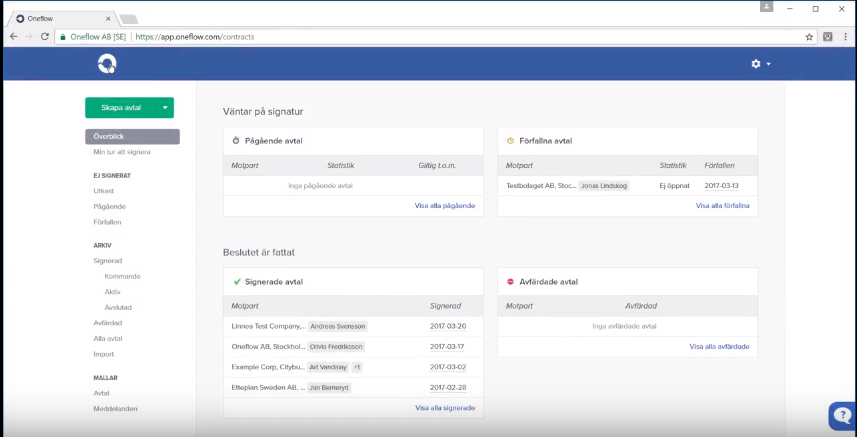Screen dimensions: 857x437
Task: Open the help chat bubble widget
Action: click(843, 416)
